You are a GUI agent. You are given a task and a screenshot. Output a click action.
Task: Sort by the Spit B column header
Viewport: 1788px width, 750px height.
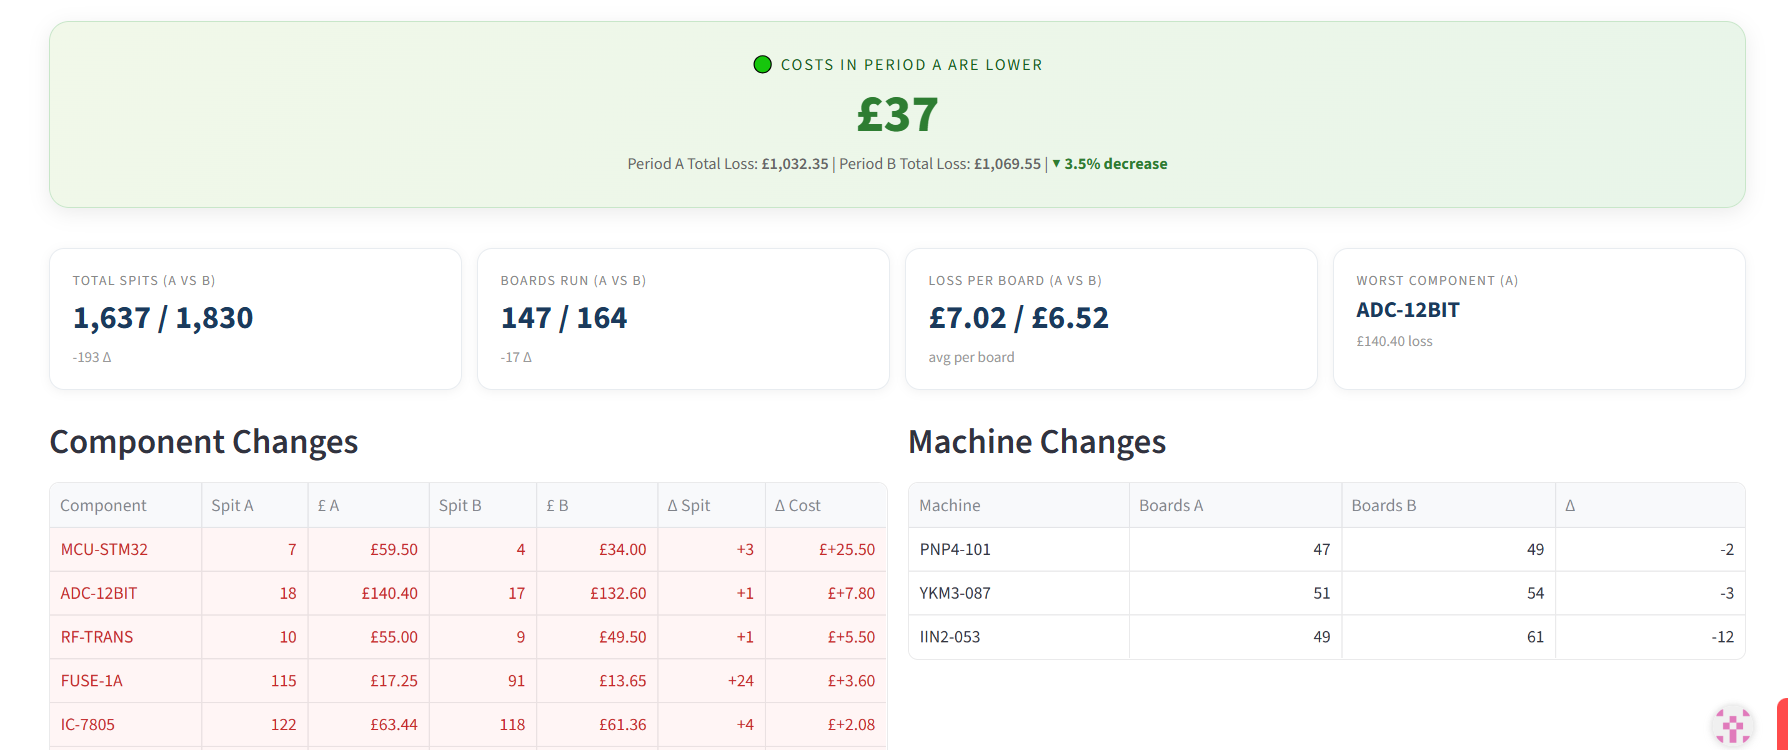[482, 505]
